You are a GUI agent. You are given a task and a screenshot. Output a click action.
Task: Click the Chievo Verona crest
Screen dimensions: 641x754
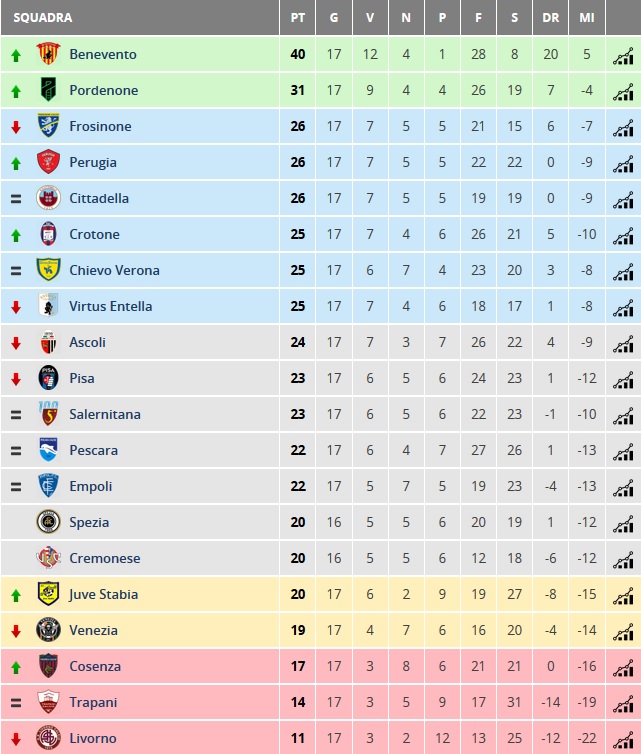point(49,269)
